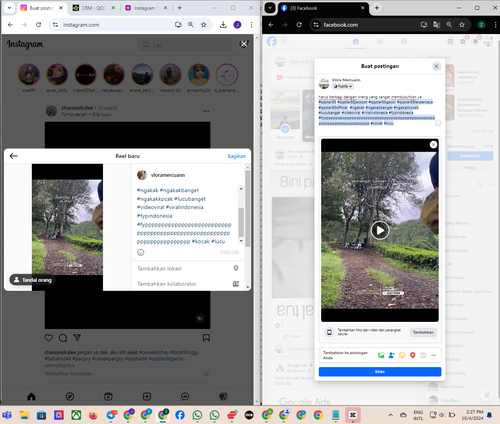Click Tambahkan button for mobile device media
Viewport: 500px width, 424px height.
423,332
